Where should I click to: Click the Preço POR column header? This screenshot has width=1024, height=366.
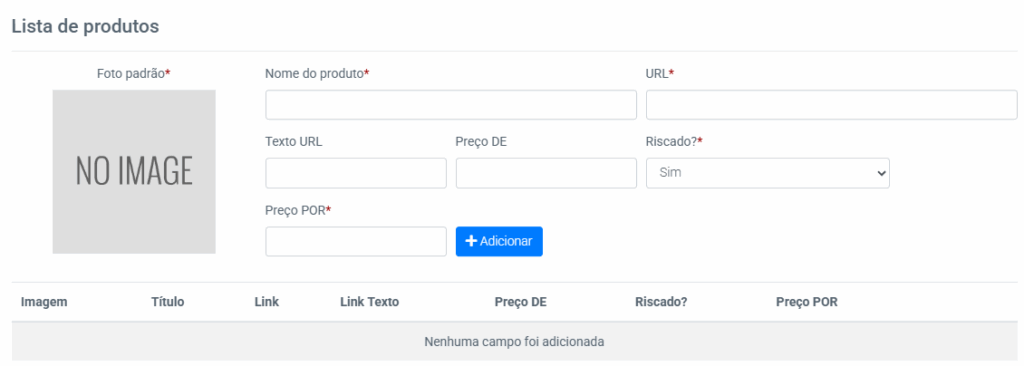(807, 302)
